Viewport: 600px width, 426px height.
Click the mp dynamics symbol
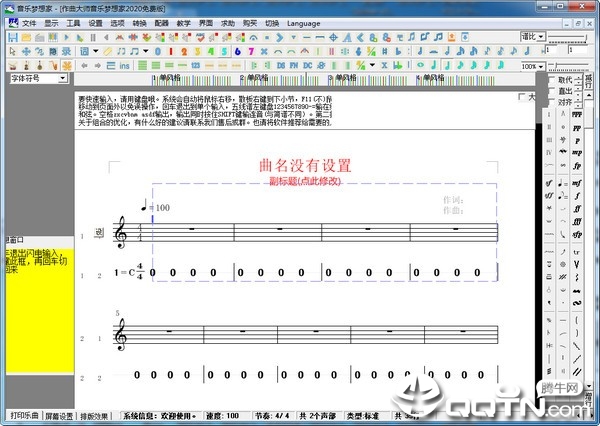577,153
